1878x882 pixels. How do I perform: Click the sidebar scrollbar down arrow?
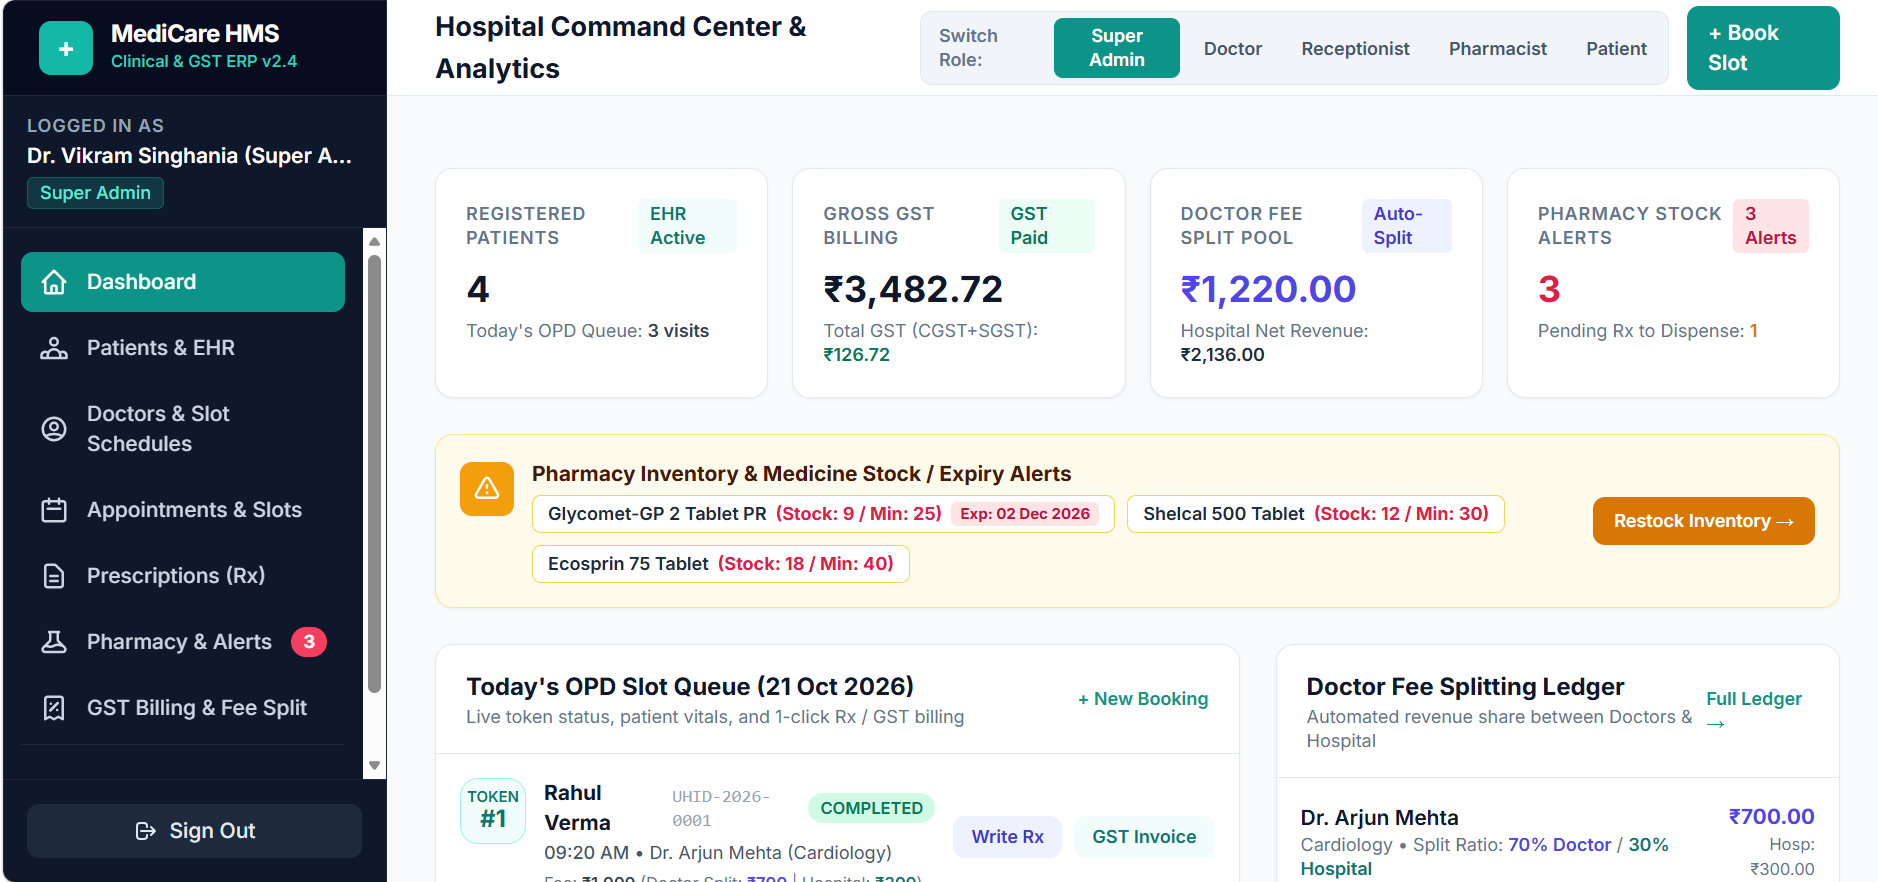[x=374, y=766]
